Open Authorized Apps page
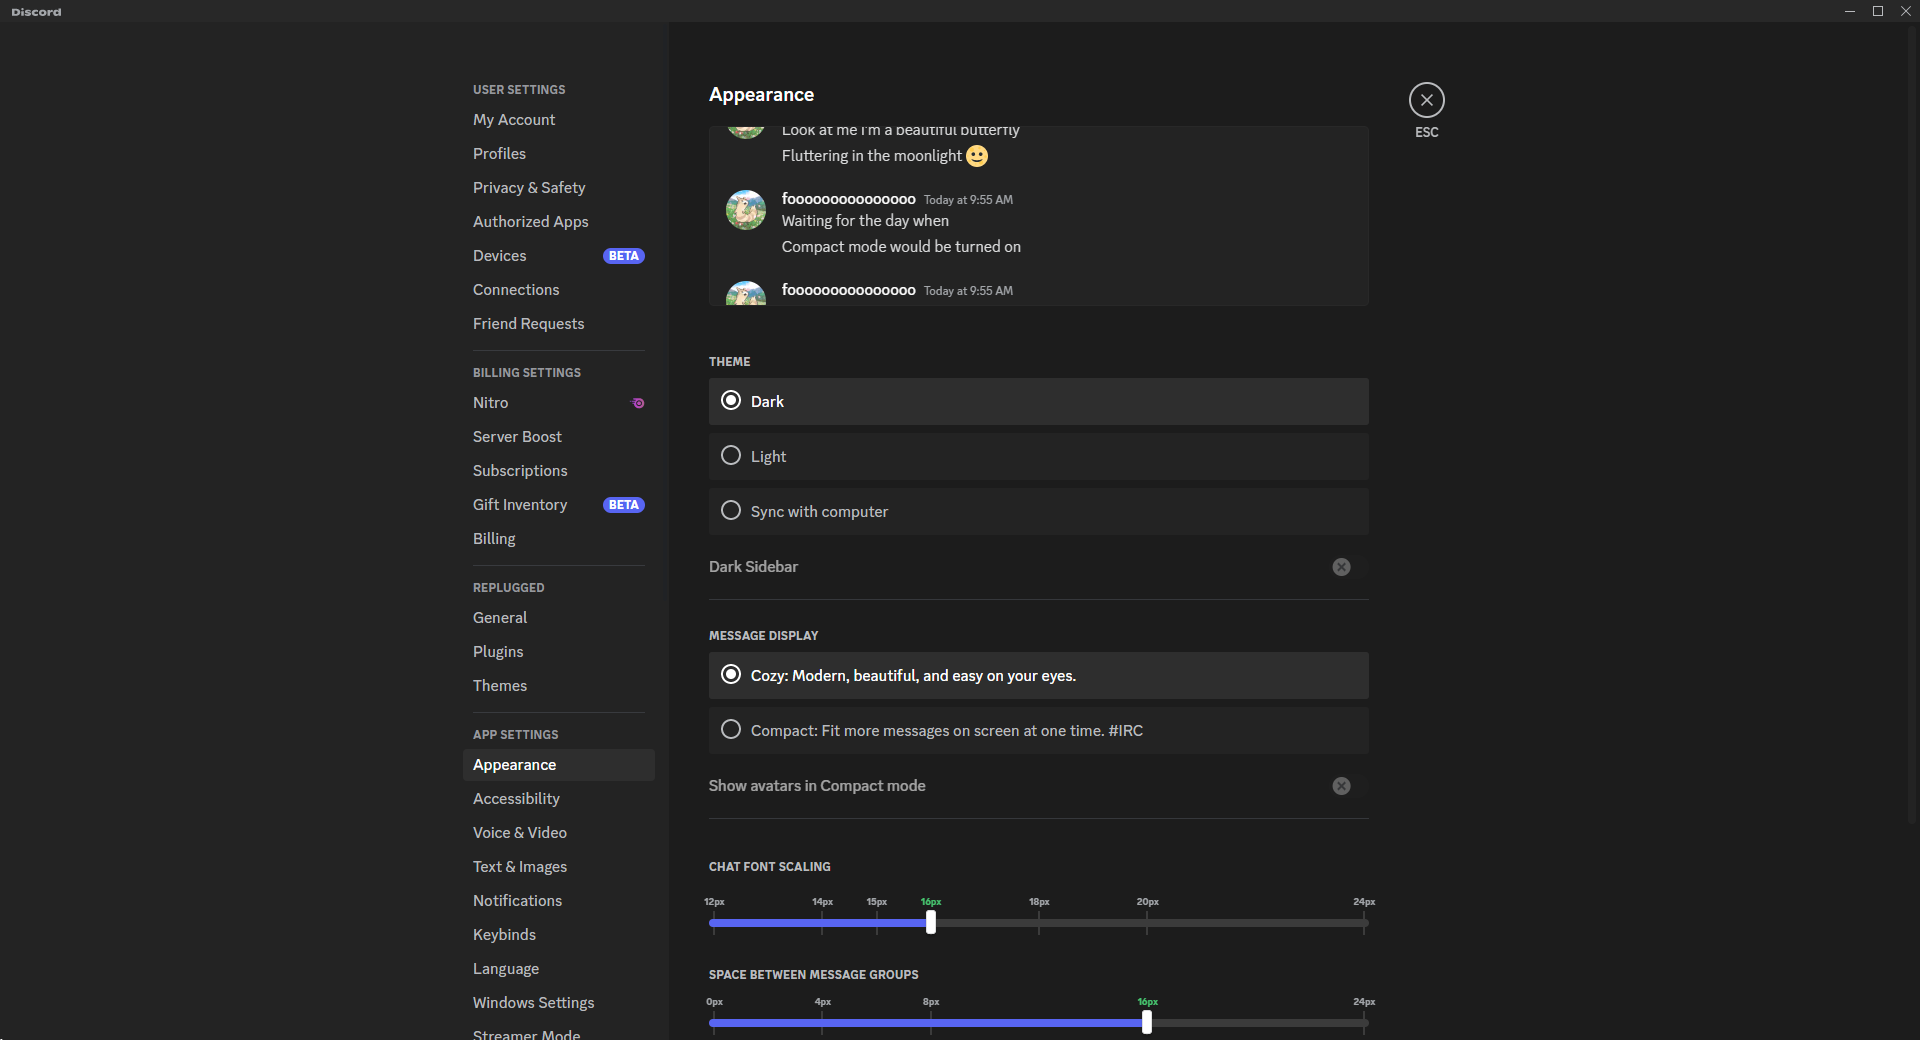This screenshot has width=1920, height=1040. [558, 222]
